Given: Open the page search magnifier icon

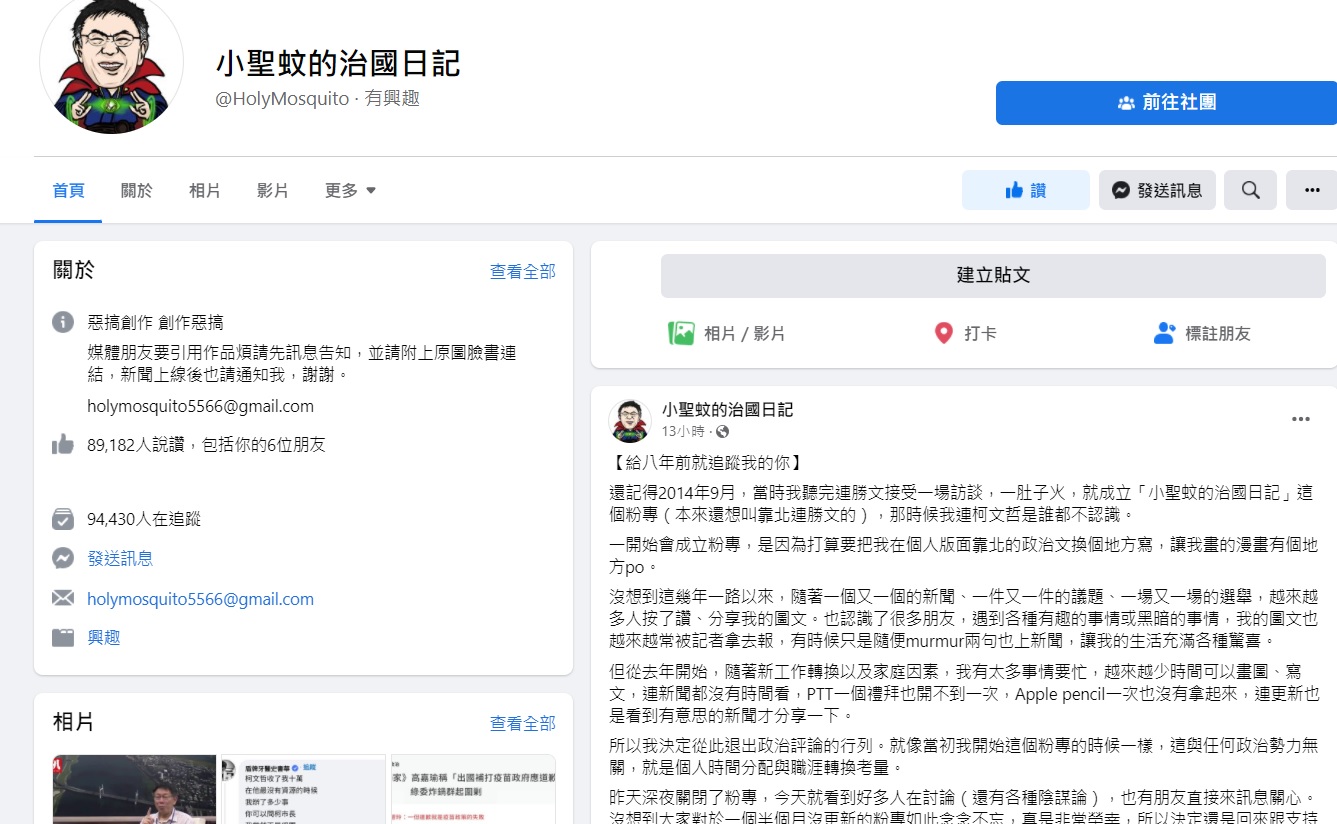Looking at the screenshot, I should (1251, 190).
